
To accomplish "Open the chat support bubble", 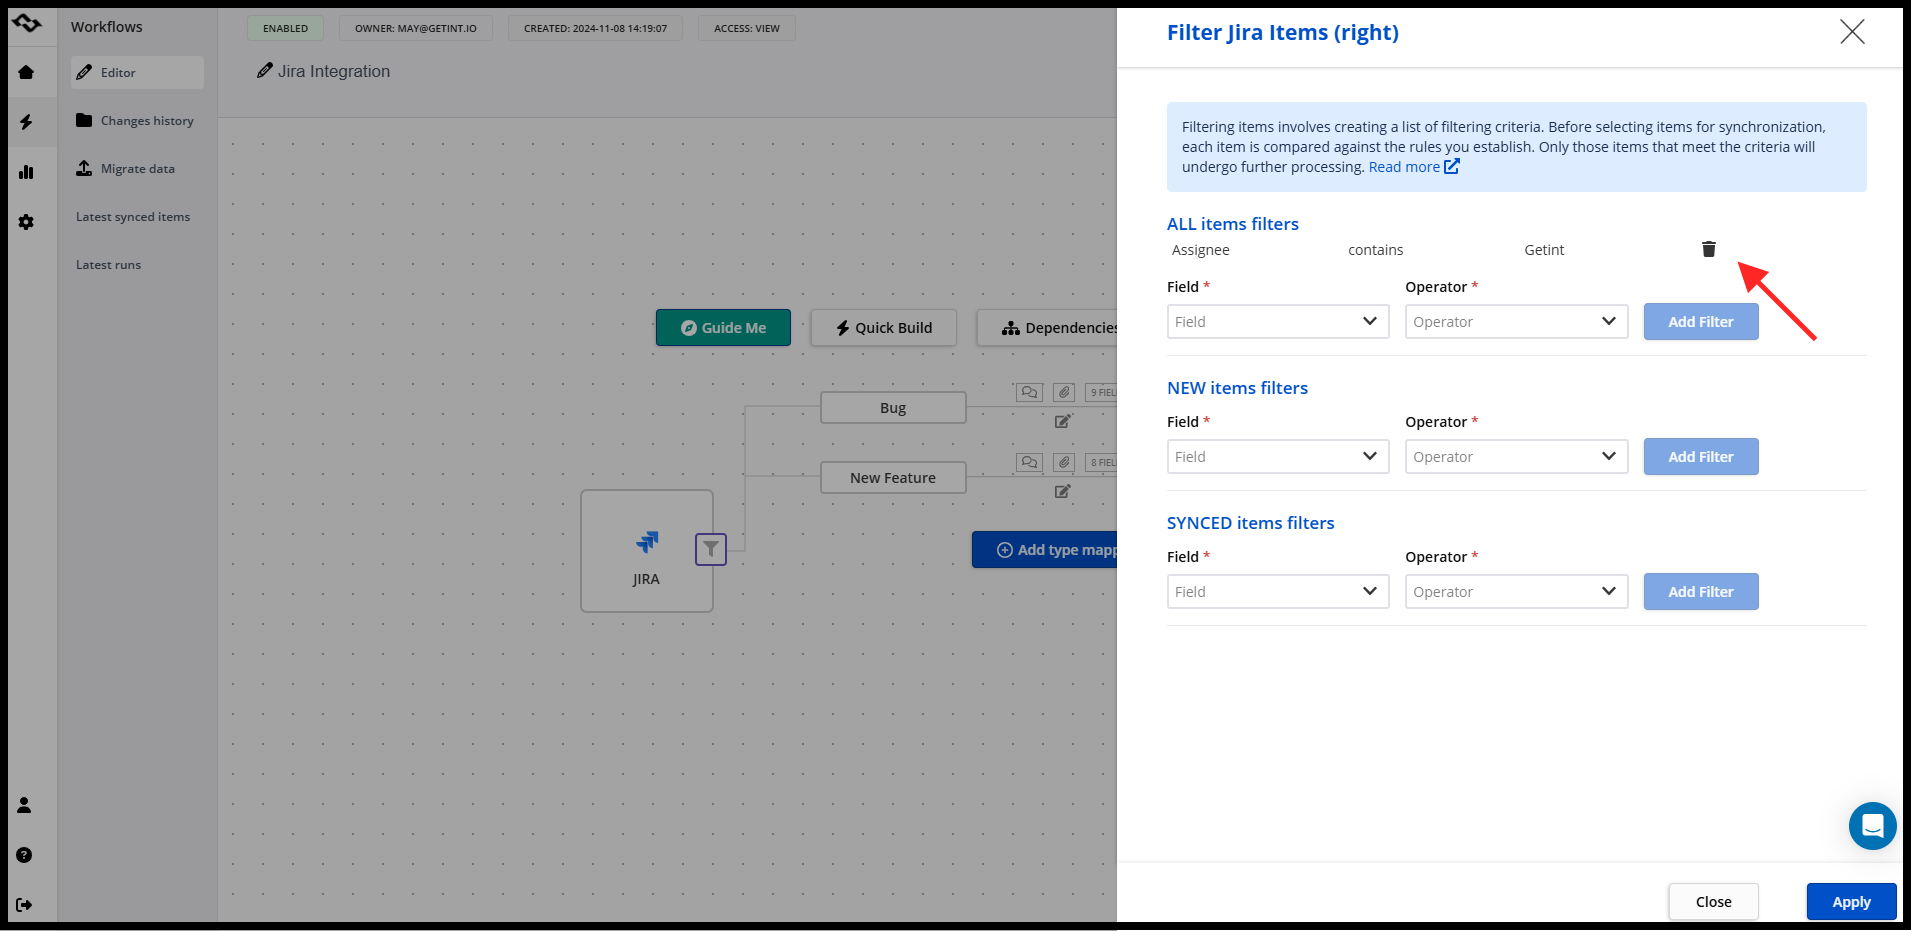I will 1872,826.
